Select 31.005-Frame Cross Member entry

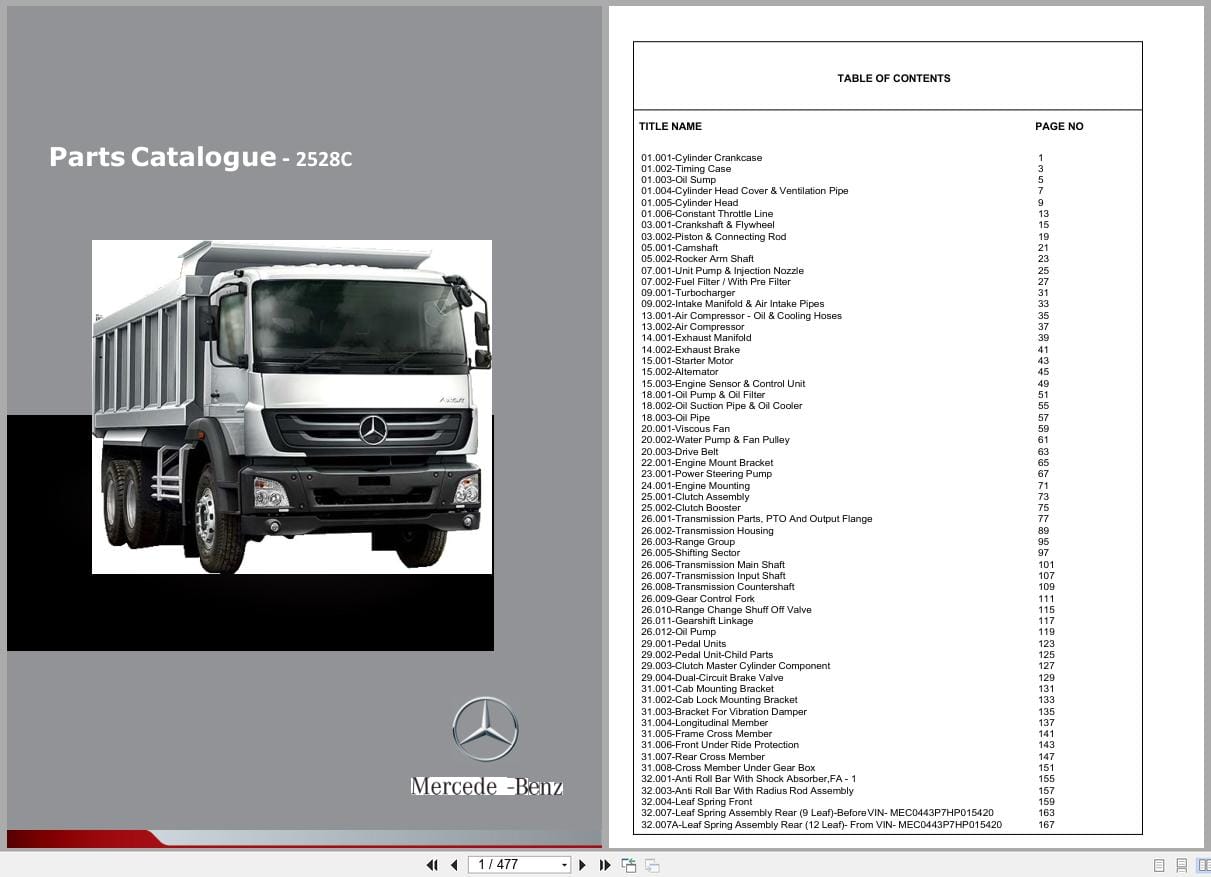[706, 734]
